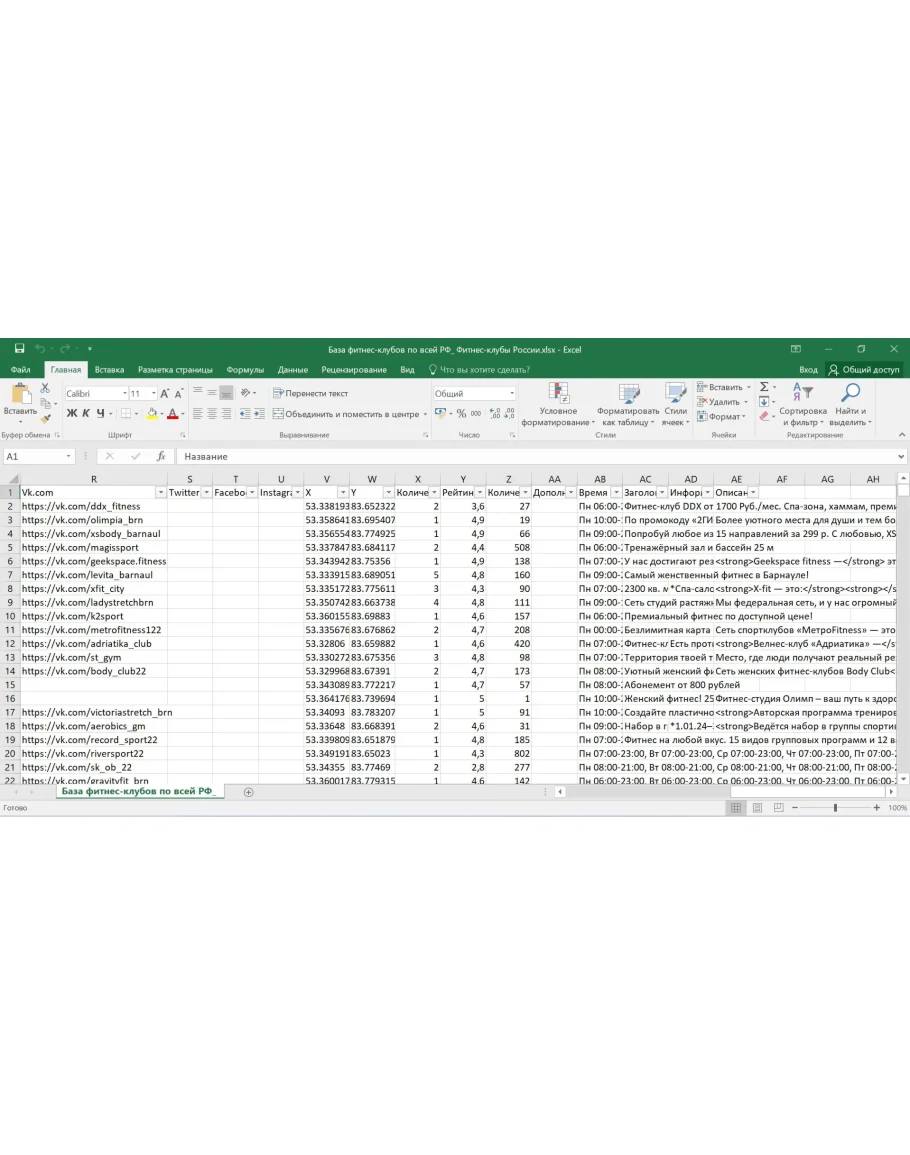
Task: Open the Данные ribbon tab
Action: (293, 370)
